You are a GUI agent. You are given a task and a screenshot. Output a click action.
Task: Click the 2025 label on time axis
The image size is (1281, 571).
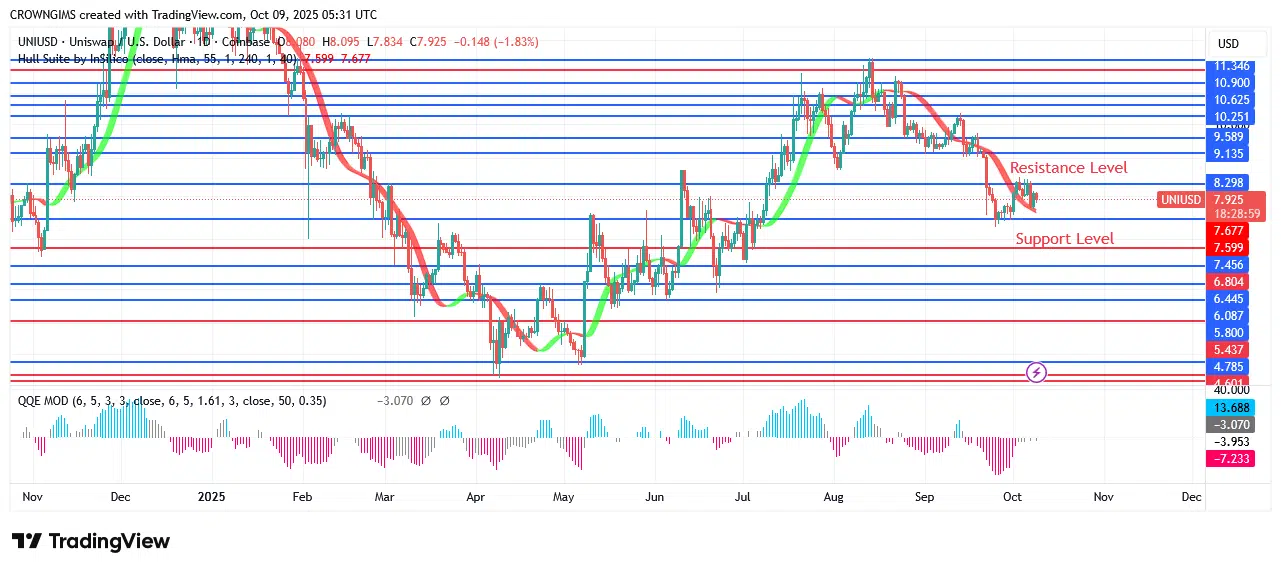coord(212,496)
